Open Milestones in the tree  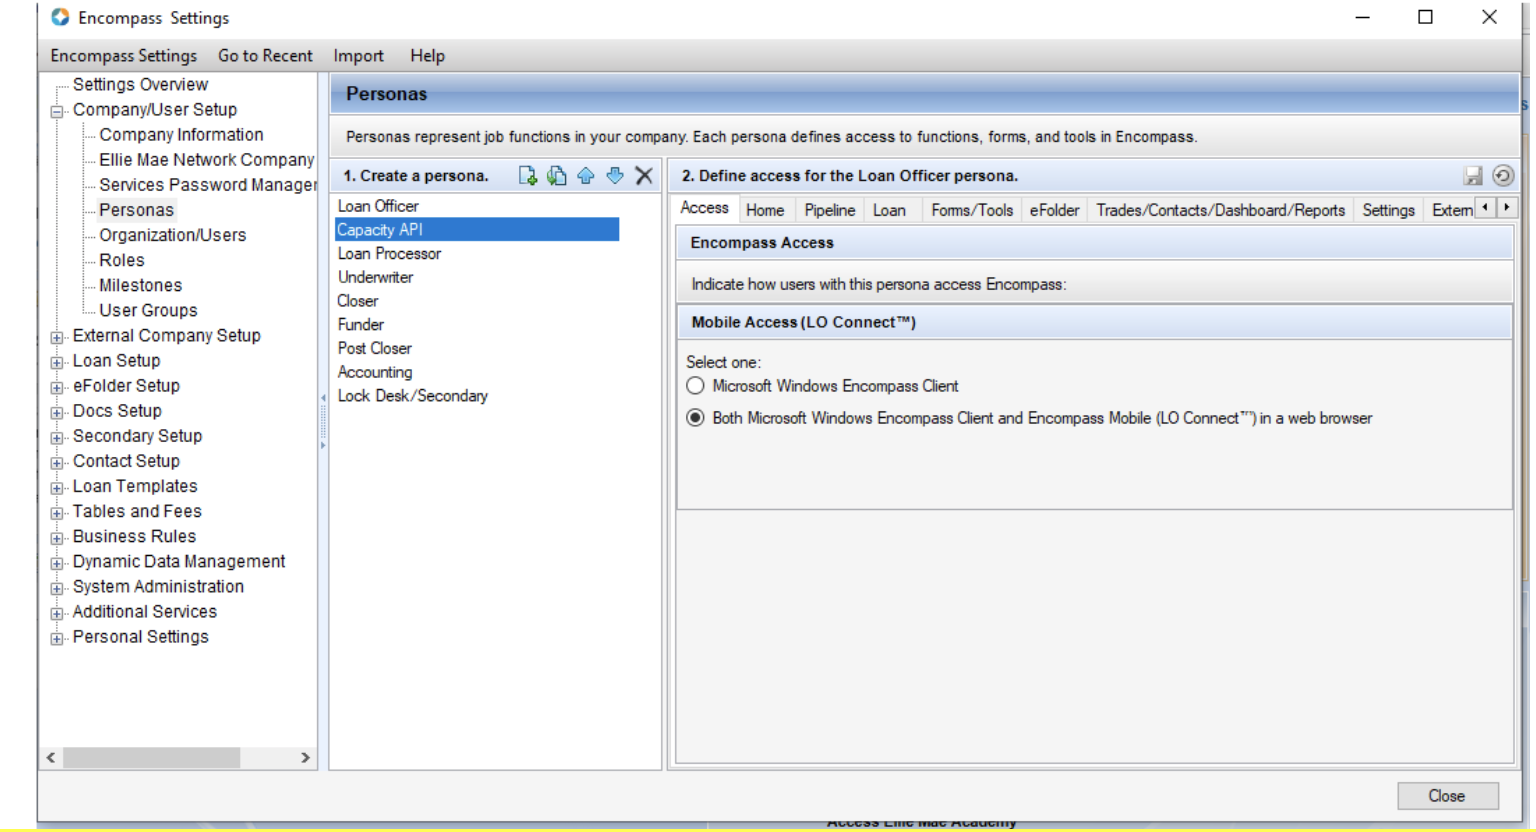click(x=140, y=285)
